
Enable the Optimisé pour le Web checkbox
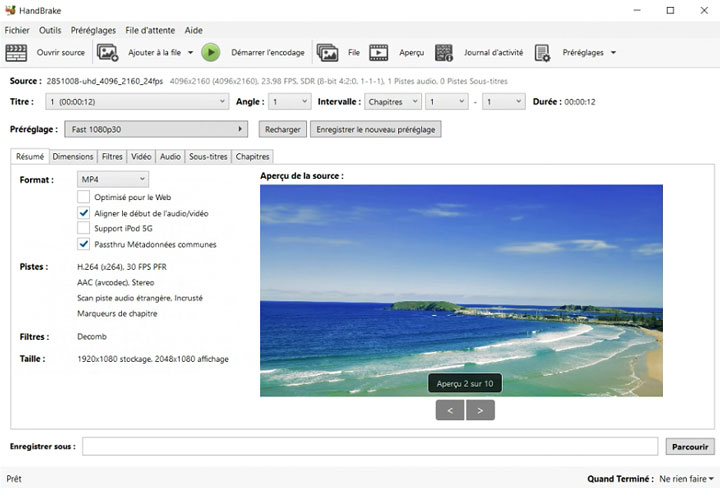click(84, 197)
